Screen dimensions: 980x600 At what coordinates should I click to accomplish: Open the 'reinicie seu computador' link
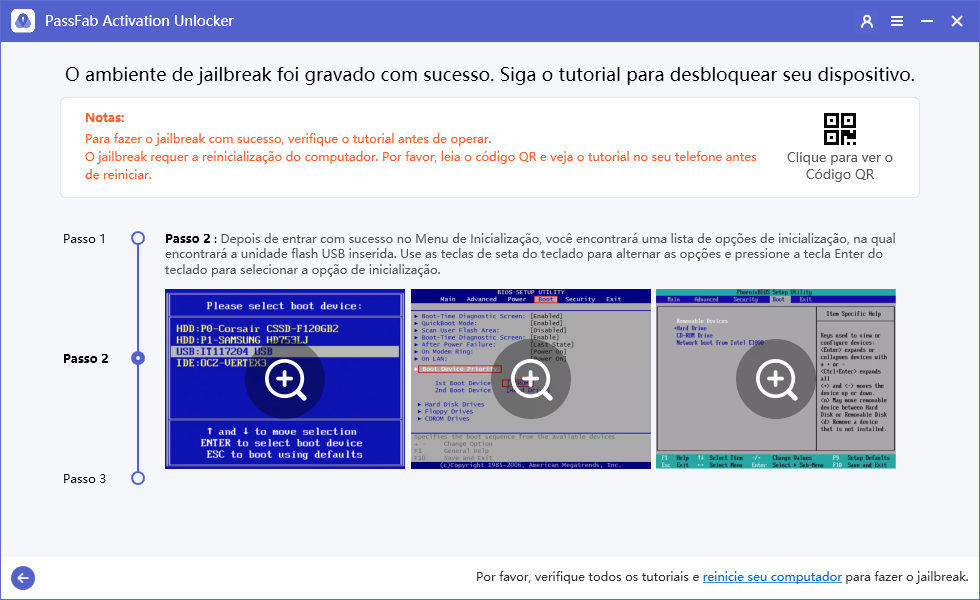coord(772,577)
